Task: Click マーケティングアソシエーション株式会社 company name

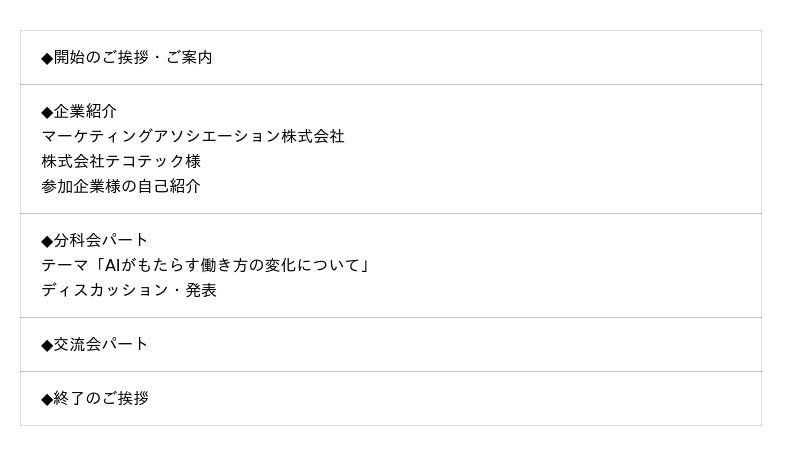Action: [x=193, y=136]
